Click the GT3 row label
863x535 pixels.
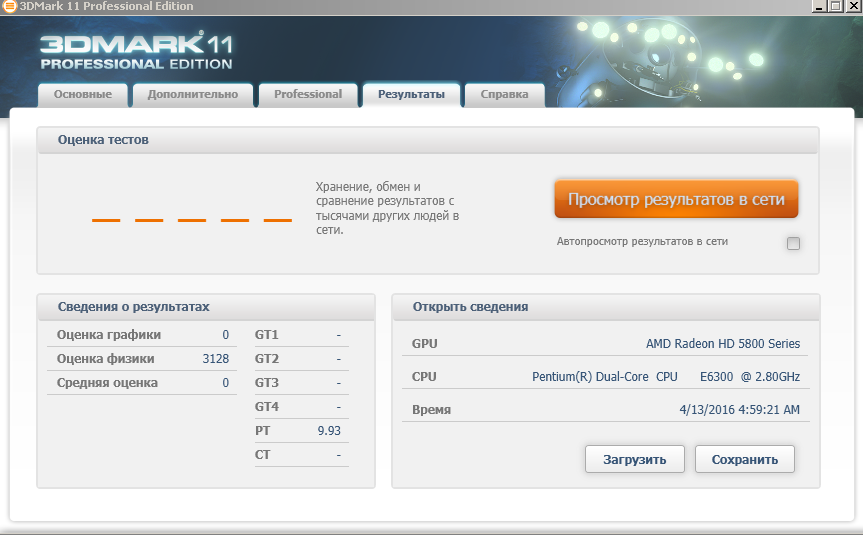pos(267,383)
